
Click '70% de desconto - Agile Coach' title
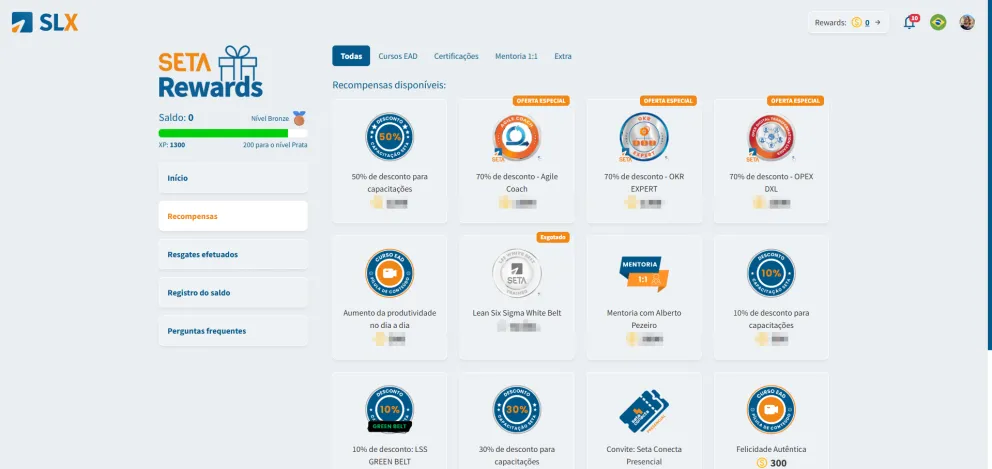[x=516, y=183]
